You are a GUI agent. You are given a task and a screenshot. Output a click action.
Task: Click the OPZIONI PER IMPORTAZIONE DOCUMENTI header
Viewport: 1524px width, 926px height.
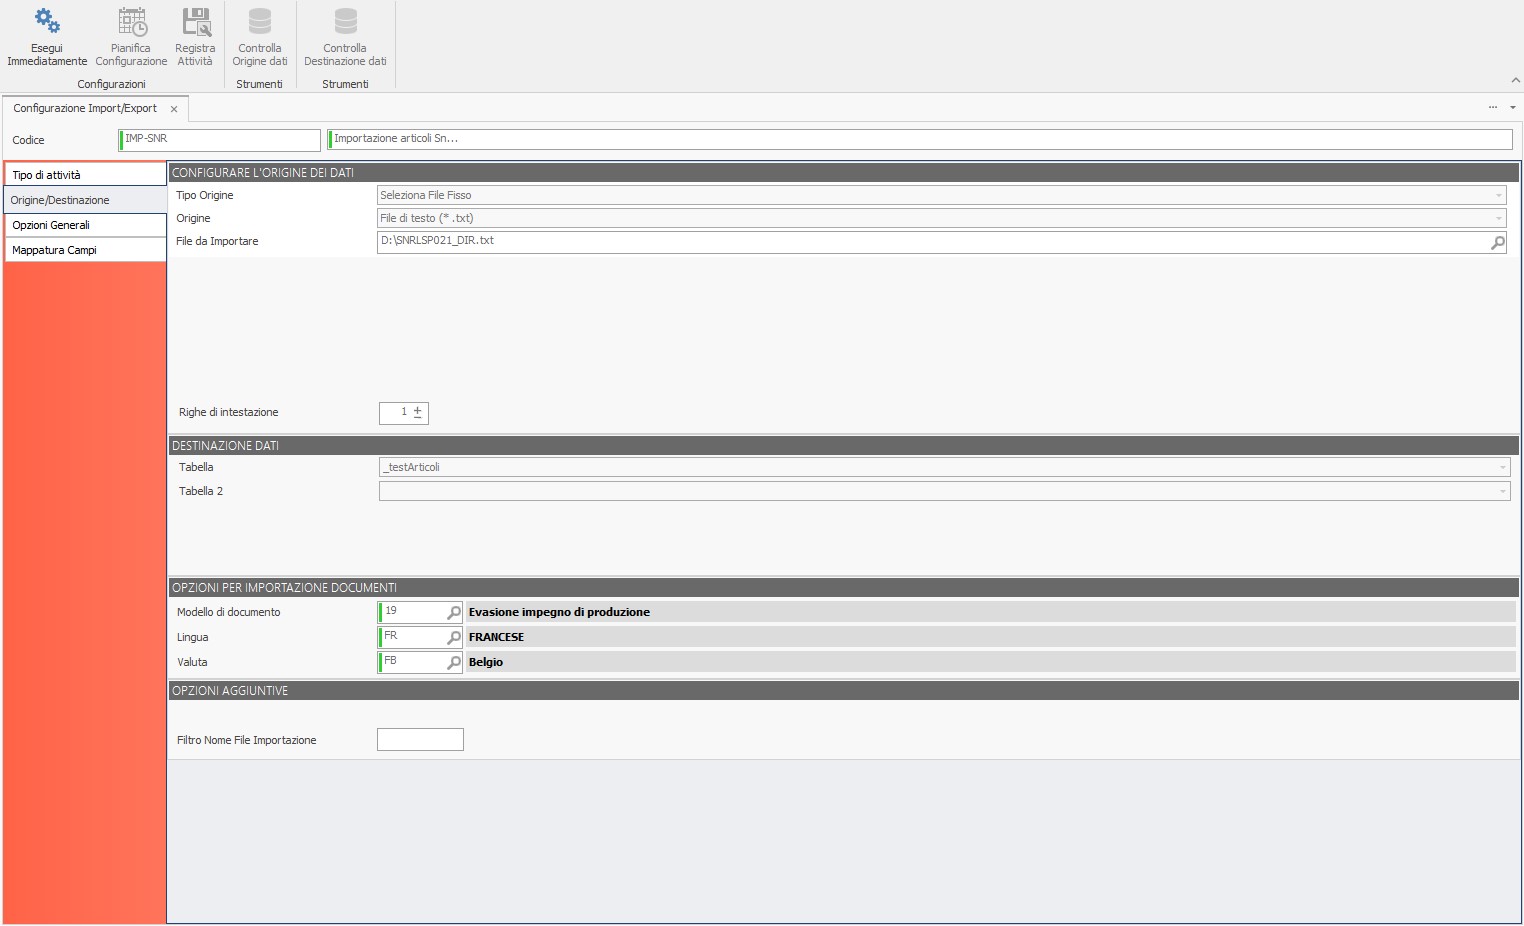844,588
